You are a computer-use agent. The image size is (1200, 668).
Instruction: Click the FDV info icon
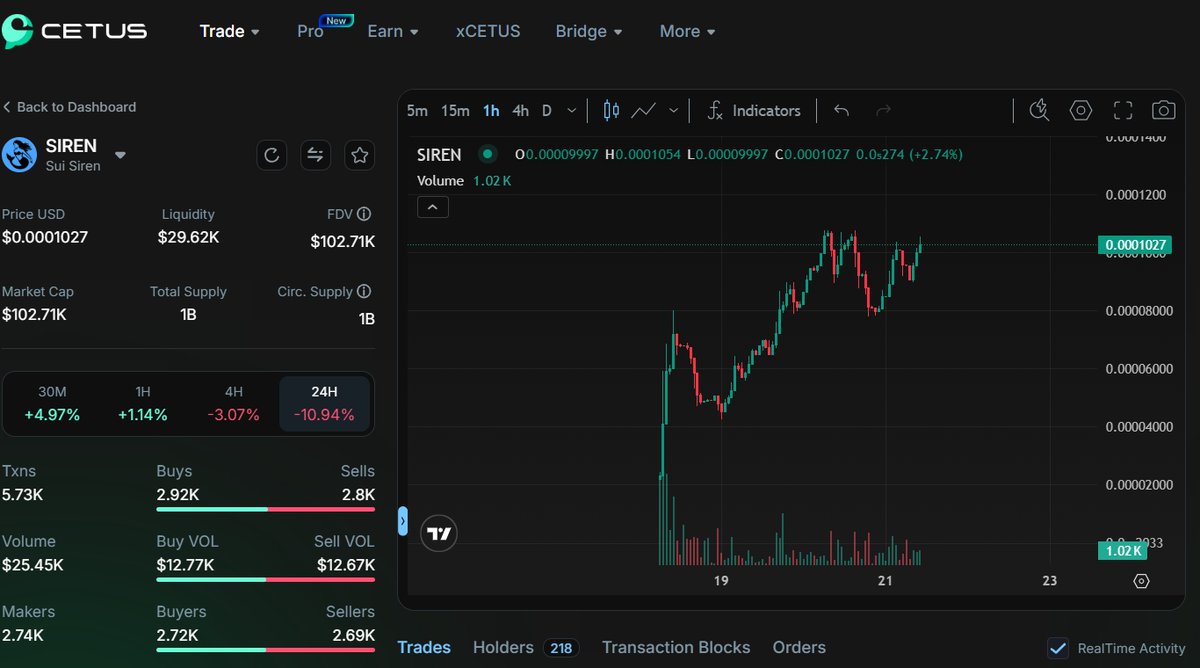tap(364, 214)
